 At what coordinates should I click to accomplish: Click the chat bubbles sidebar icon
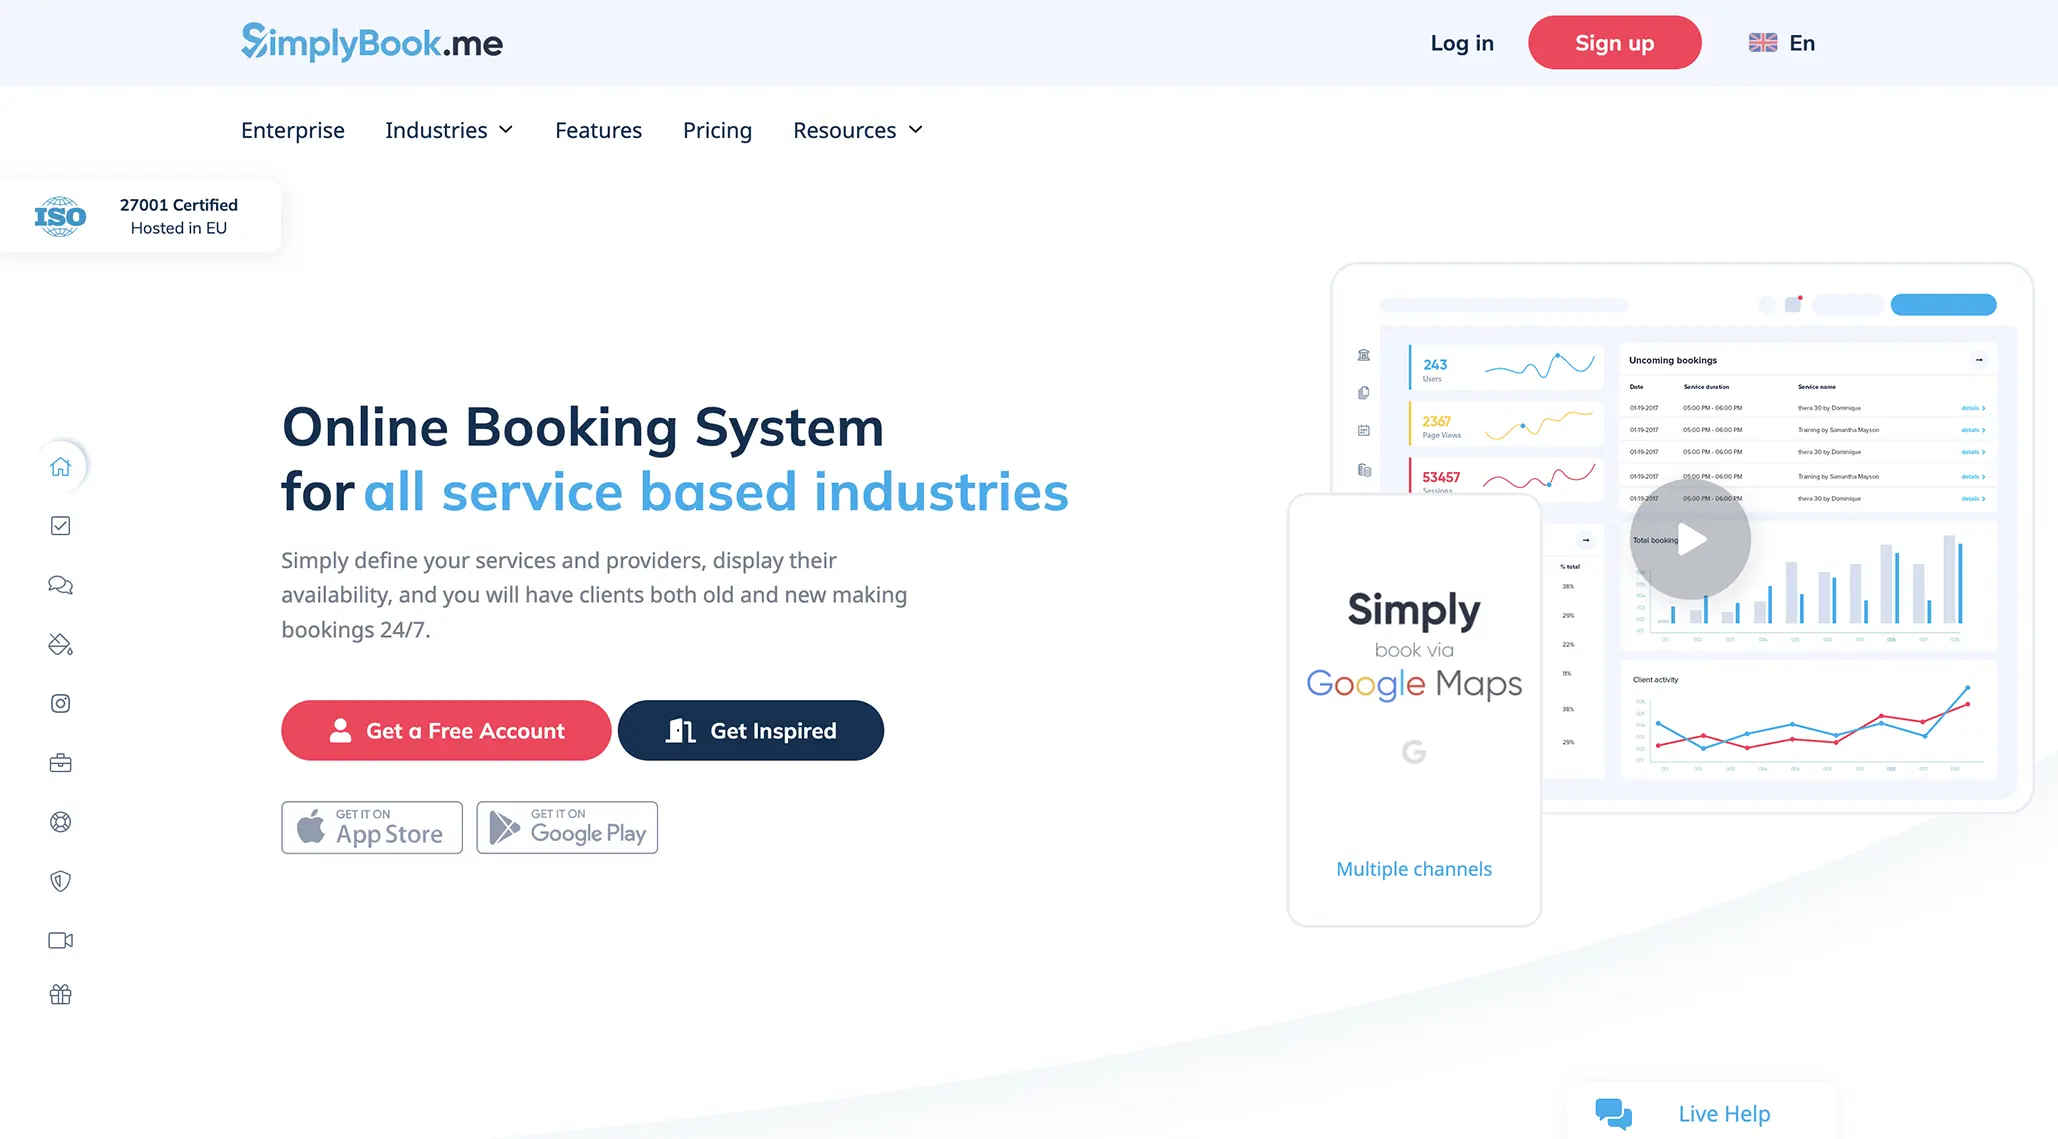coord(61,585)
